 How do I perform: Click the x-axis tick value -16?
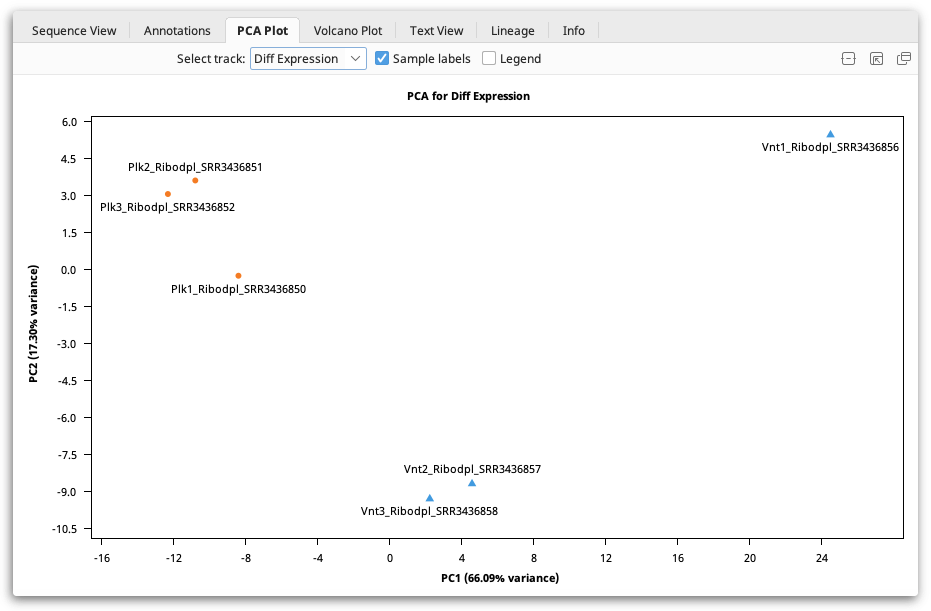coord(102,558)
